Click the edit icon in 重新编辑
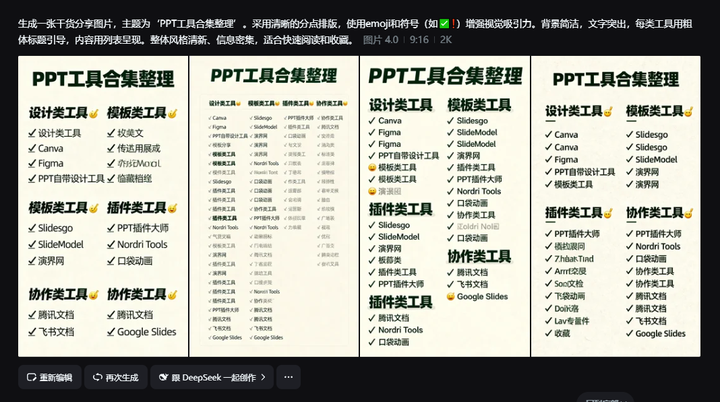720x402 pixels. pyautogui.click(x=31, y=377)
